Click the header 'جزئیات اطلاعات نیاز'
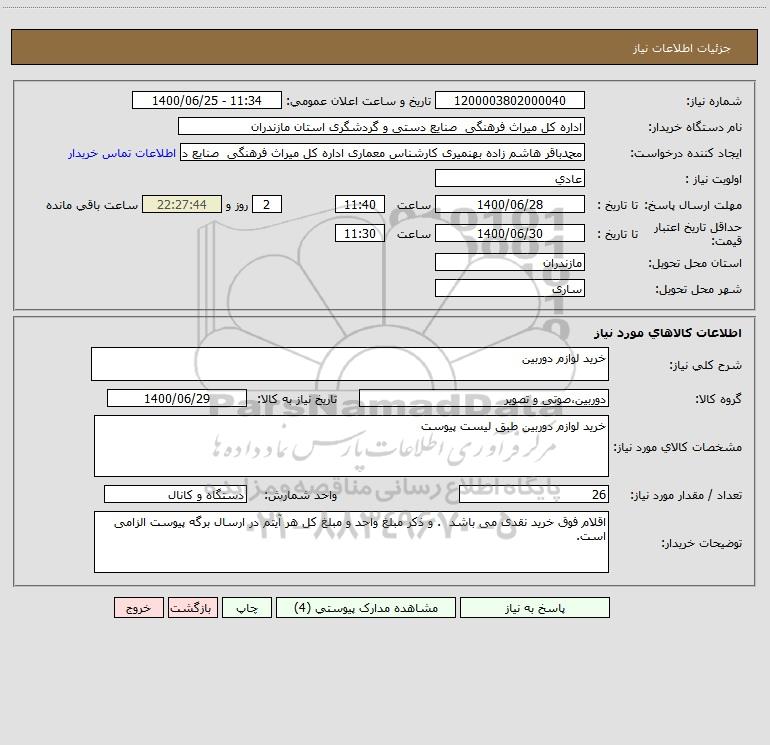This screenshot has width=770, height=745. point(682,48)
